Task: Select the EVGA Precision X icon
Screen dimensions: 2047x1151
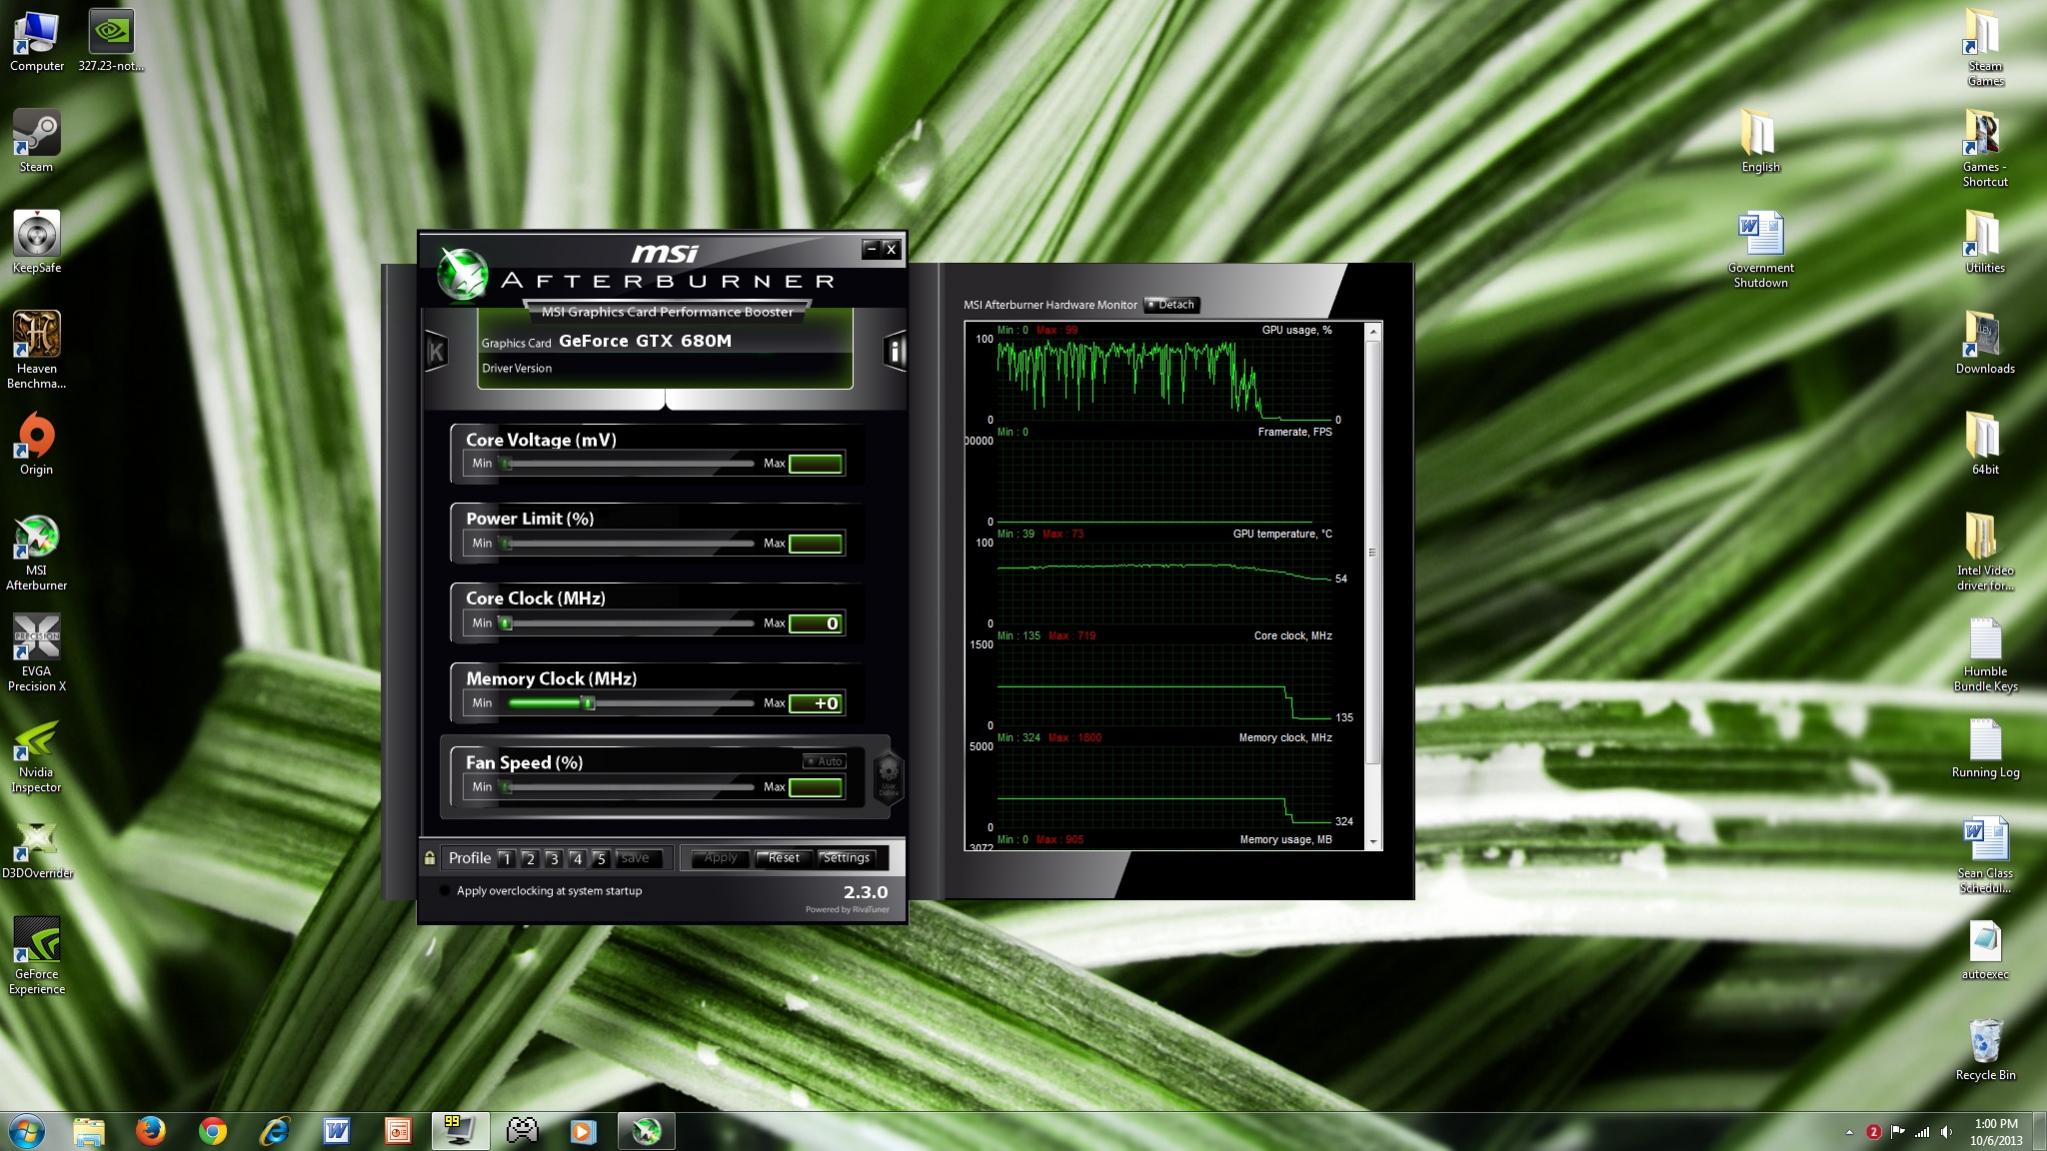Action: 37,654
